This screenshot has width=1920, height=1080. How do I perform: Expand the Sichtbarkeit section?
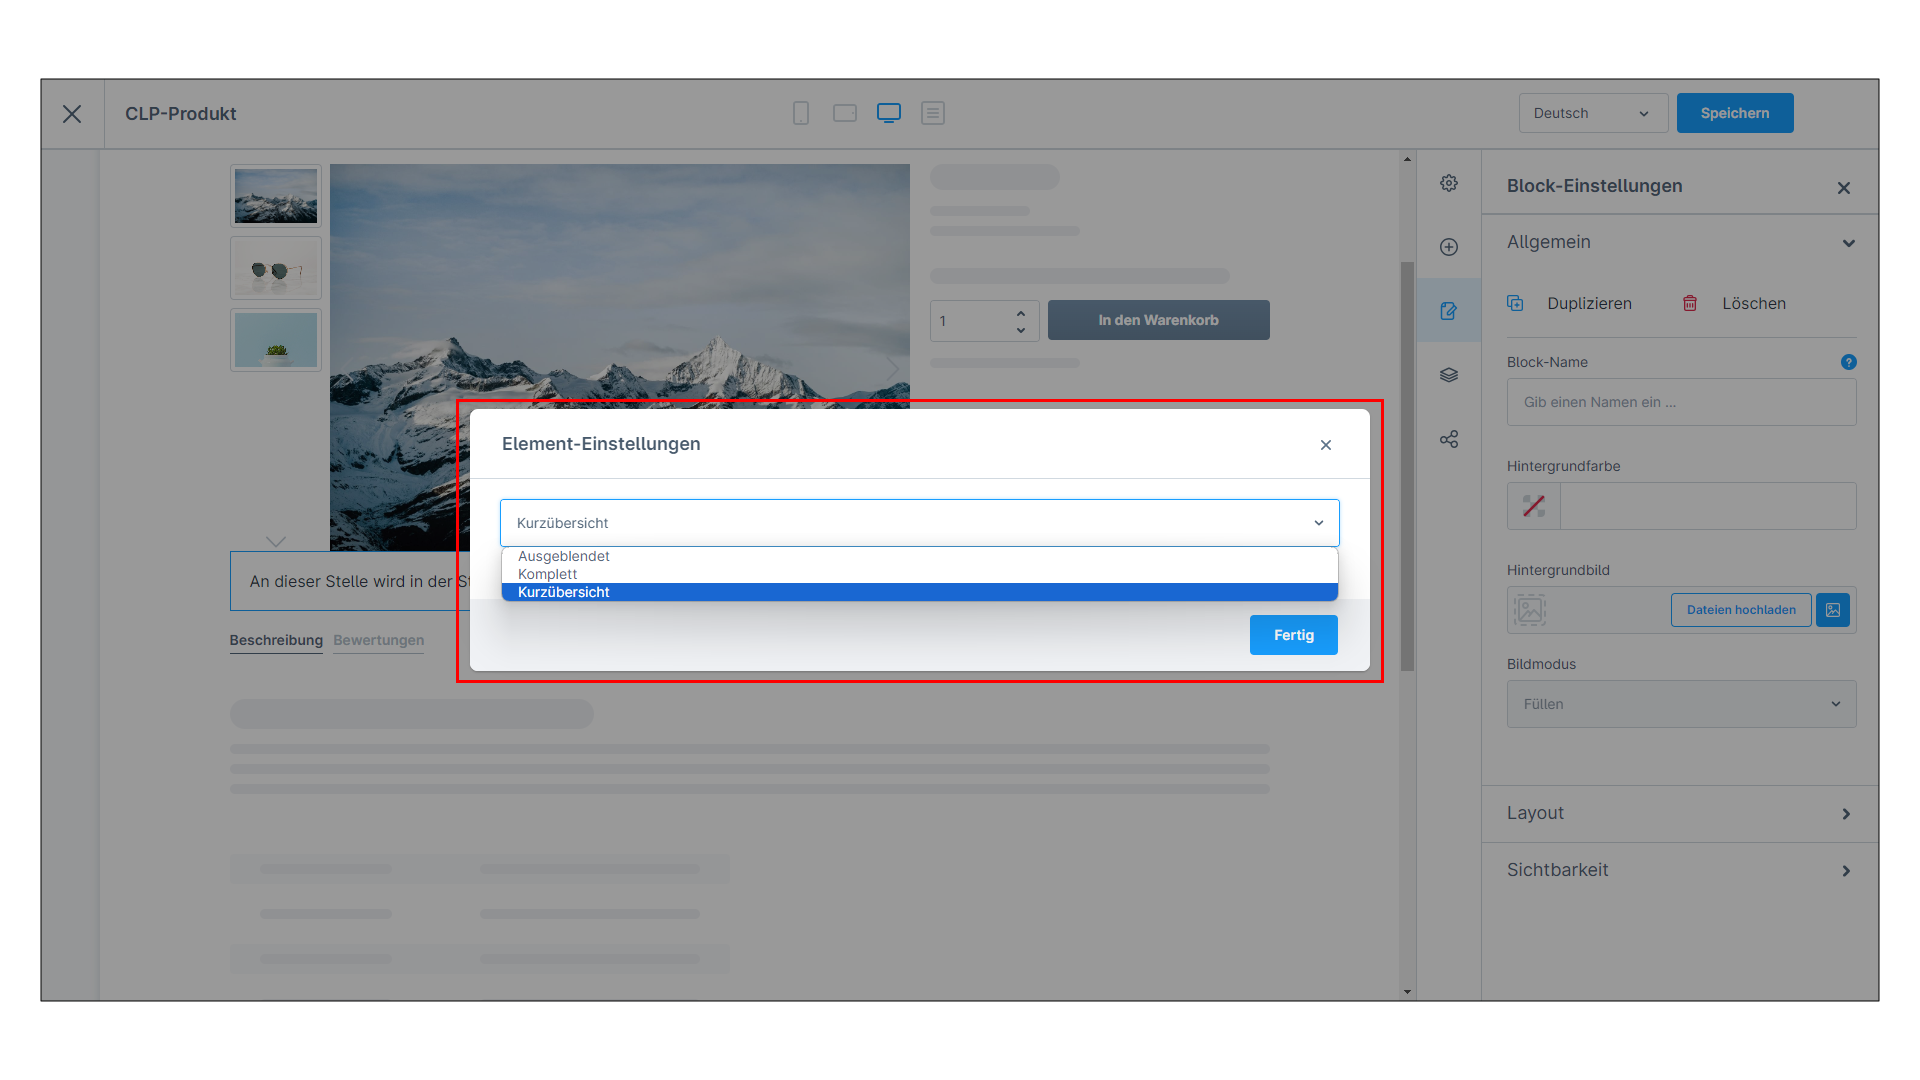pyautogui.click(x=1680, y=871)
